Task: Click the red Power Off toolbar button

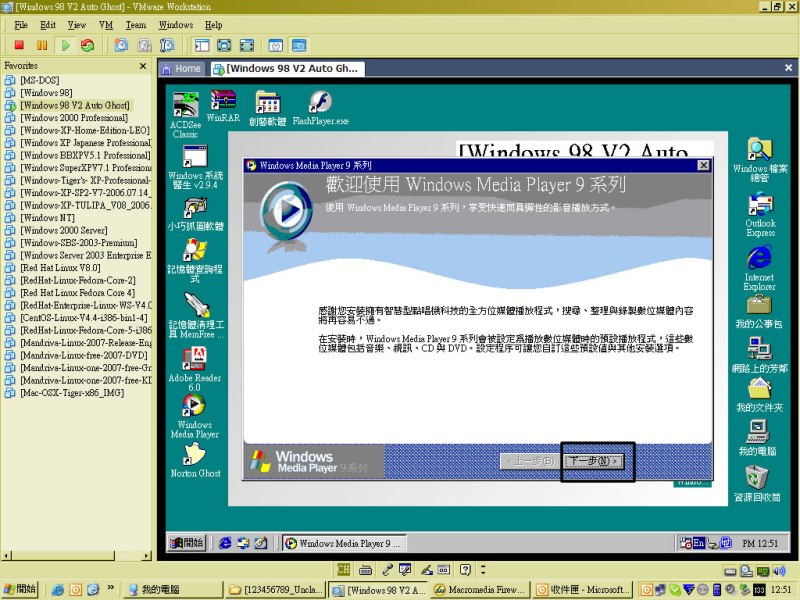Action: pyautogui.click(x=19, y=45)
